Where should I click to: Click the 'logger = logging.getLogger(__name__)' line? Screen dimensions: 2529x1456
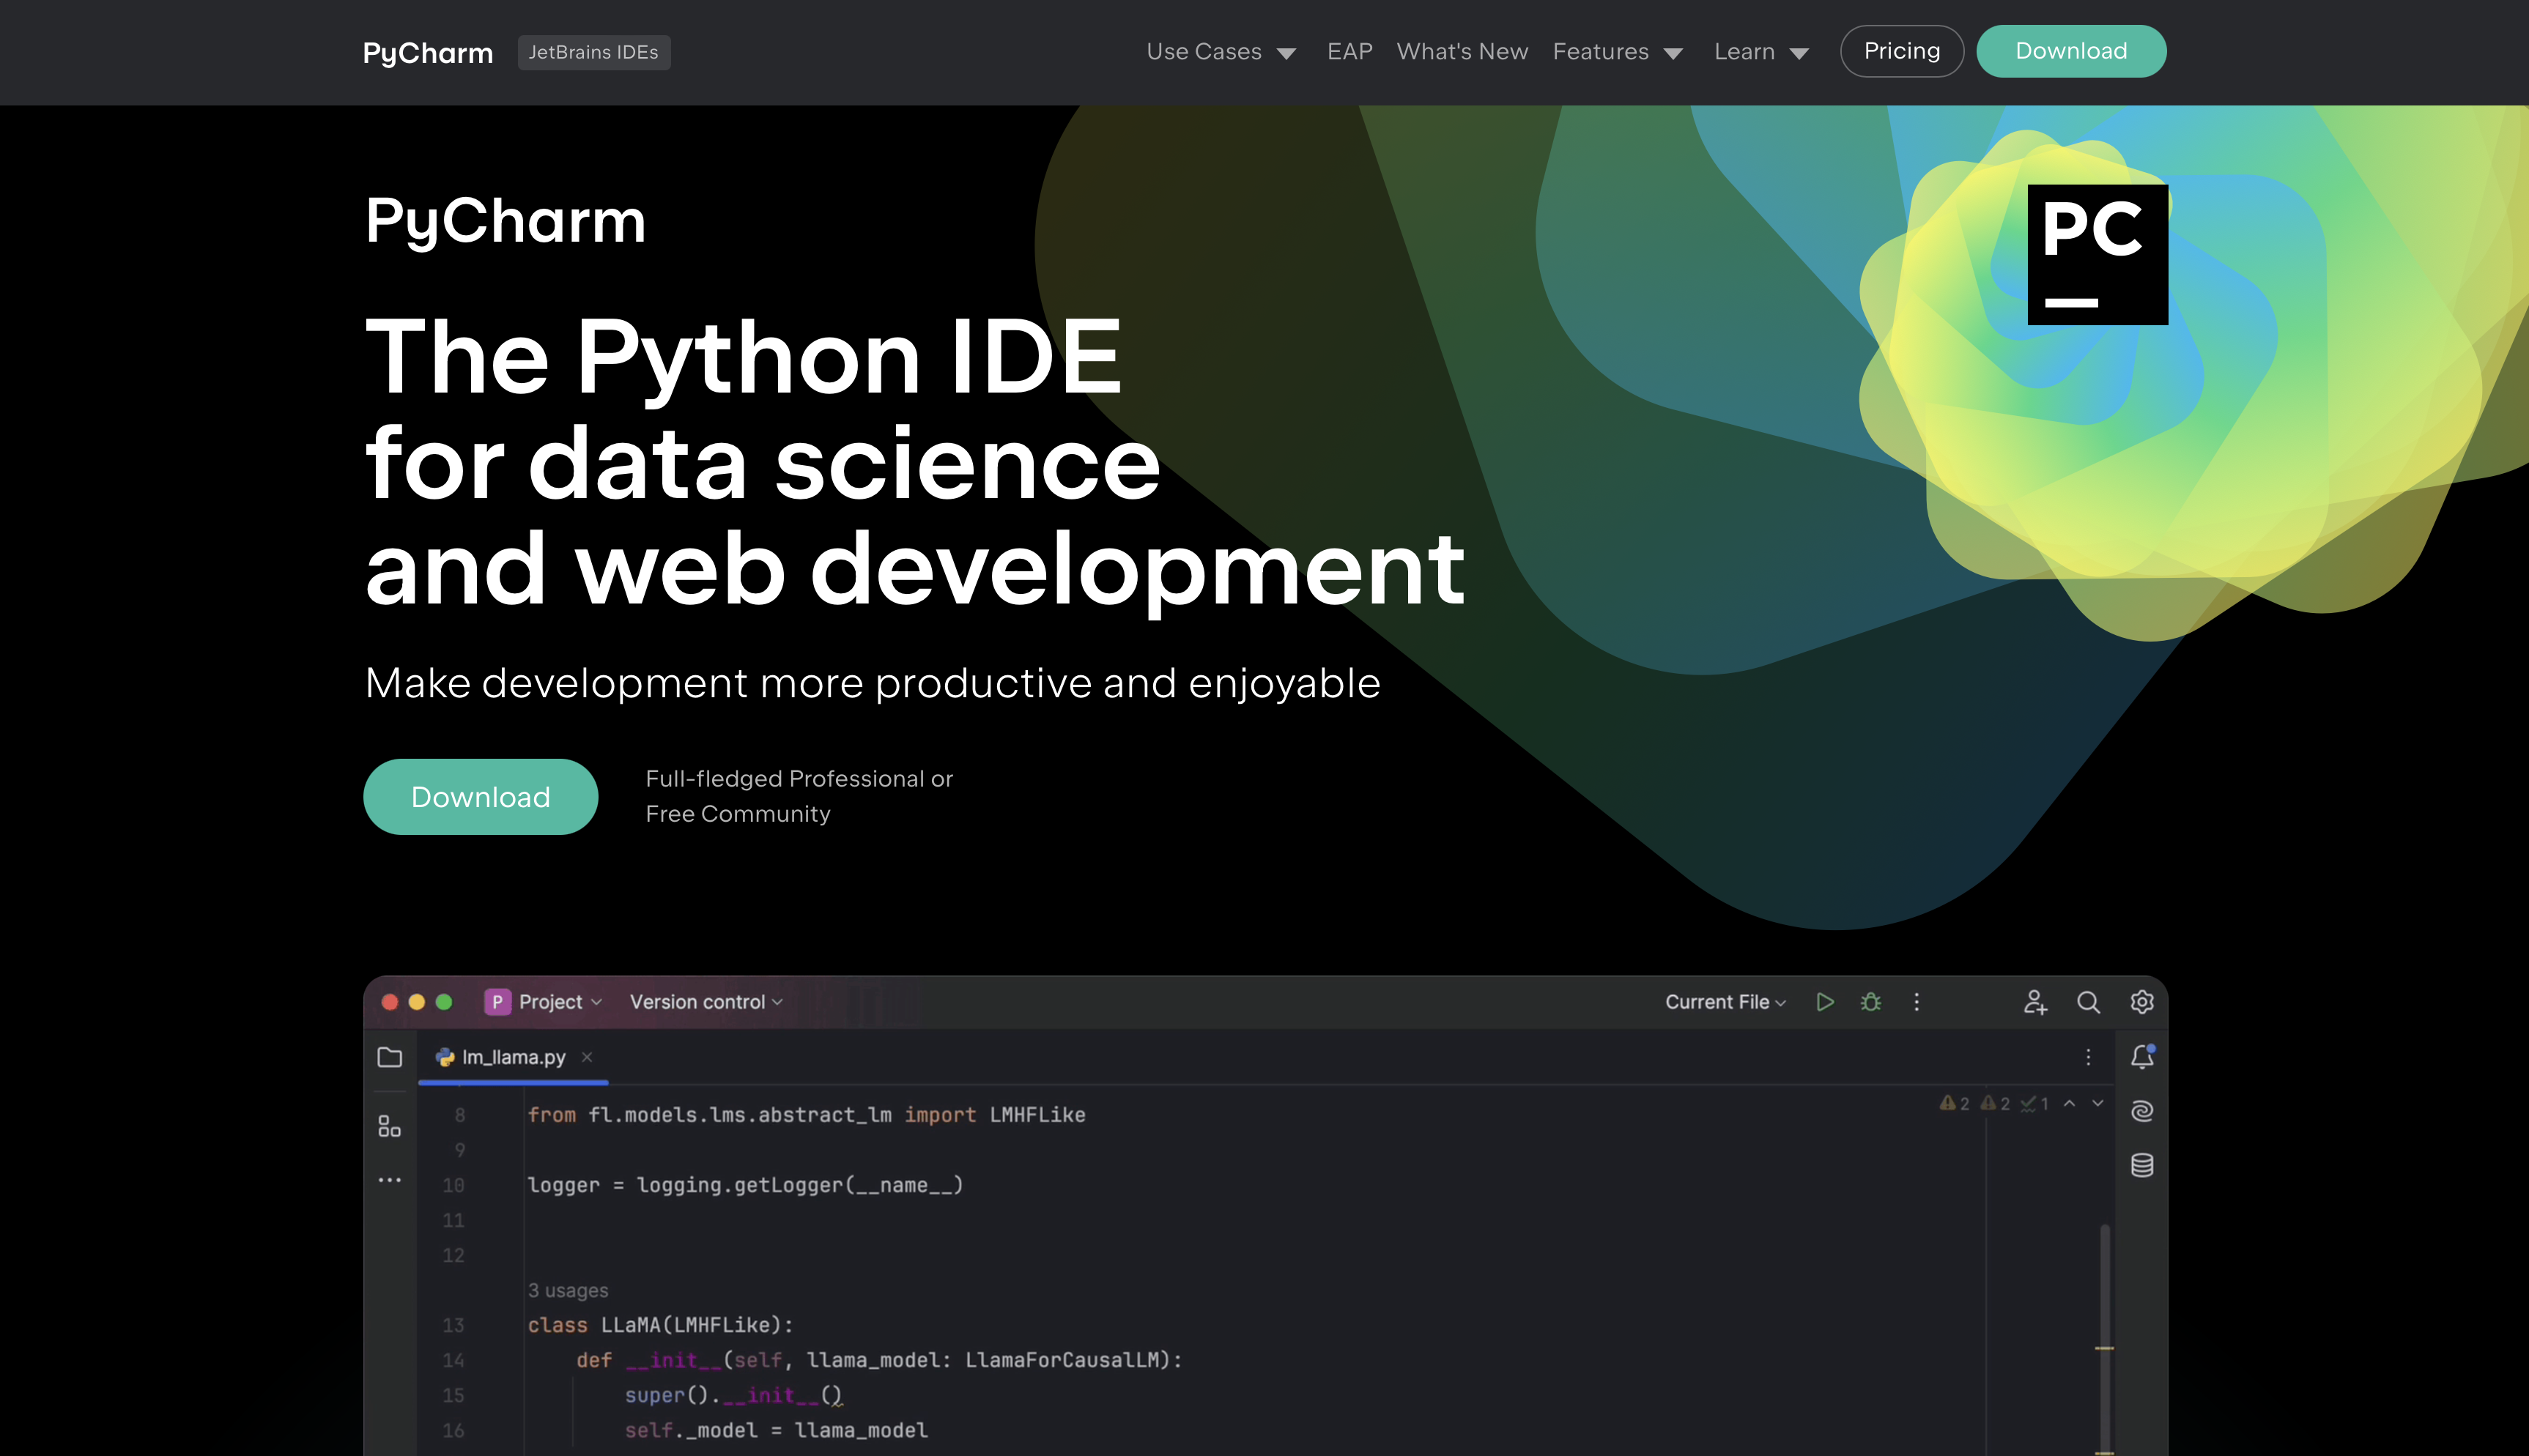pyautogui.click(x=745, y=1185)
